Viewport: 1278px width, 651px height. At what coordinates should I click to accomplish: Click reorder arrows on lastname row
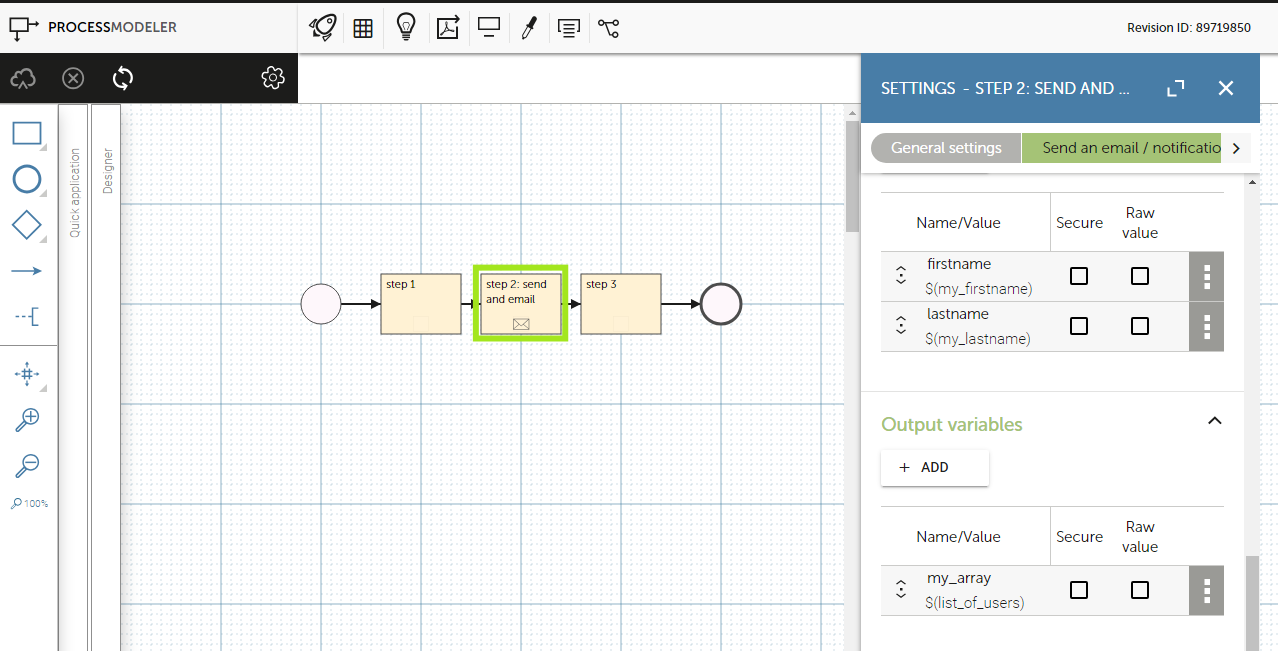pyautogui.click(x=901, y=325)
